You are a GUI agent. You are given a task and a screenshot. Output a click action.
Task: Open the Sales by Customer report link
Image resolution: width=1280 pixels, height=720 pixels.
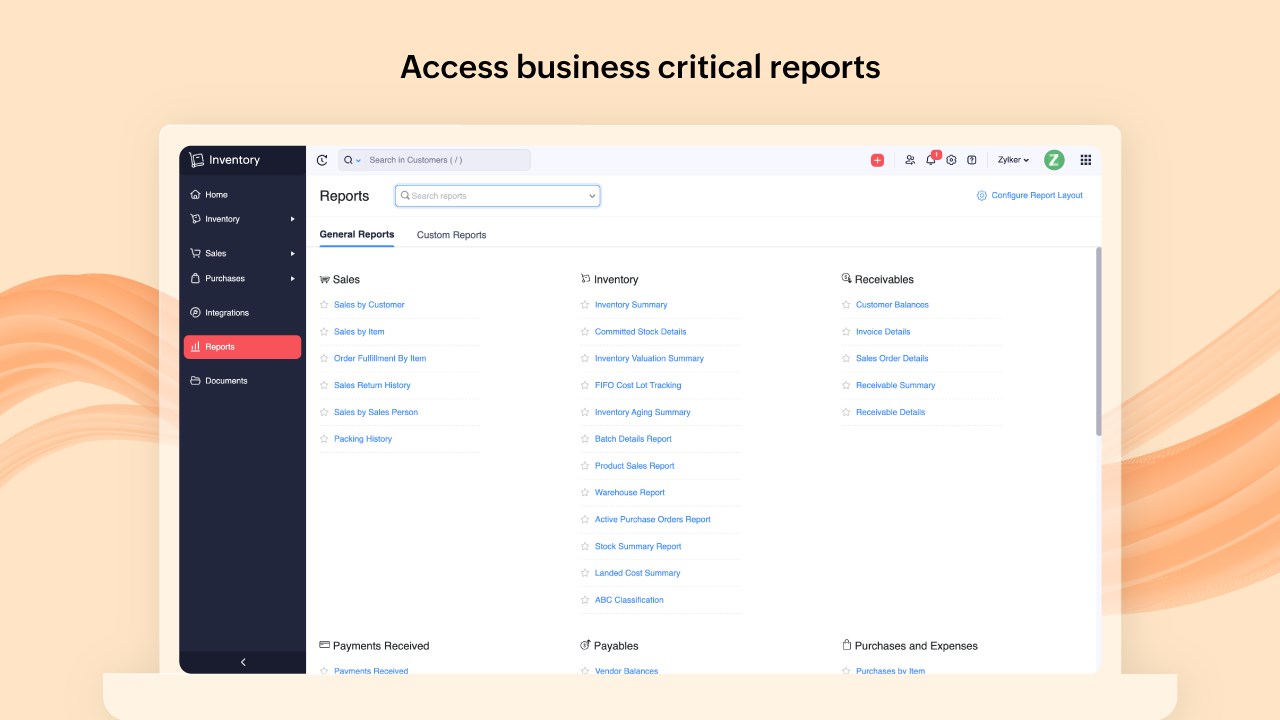(x=369, y=305)
